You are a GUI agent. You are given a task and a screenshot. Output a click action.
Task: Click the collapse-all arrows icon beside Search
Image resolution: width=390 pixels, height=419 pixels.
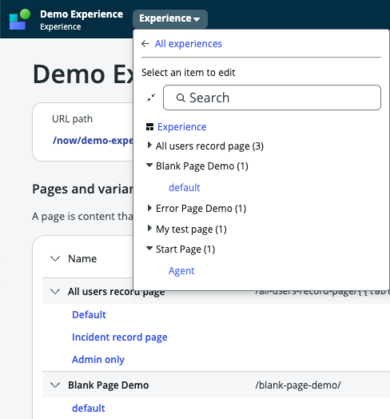pos(151,98)
